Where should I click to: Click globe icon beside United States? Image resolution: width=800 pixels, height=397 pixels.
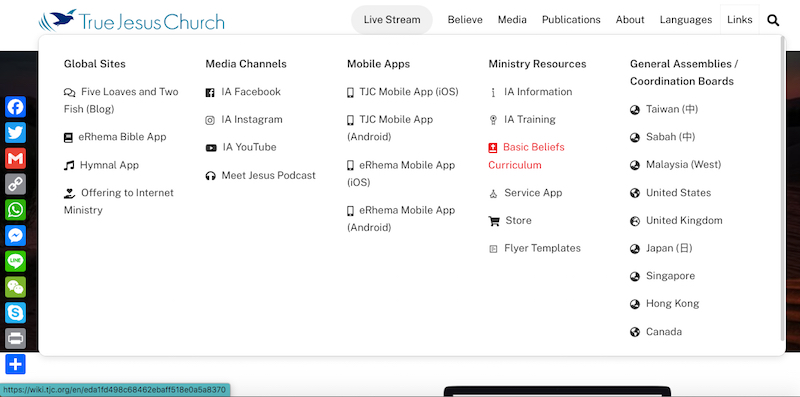click(635, 193)
